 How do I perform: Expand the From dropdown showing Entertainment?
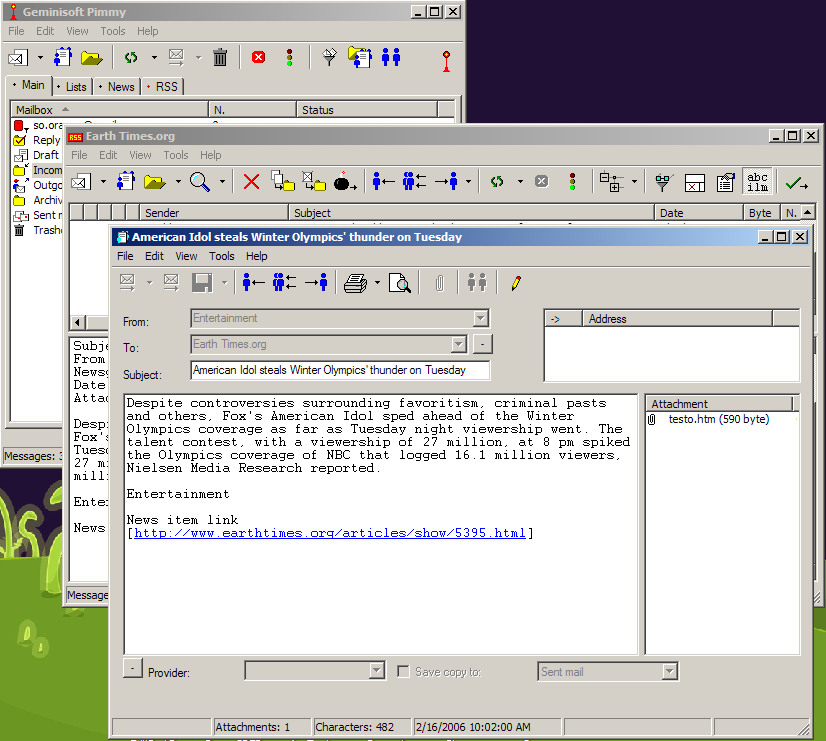[x=480, y=318]
